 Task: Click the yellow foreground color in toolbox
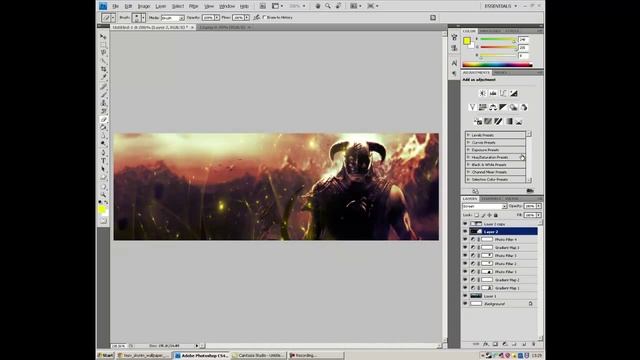[x=102, y=209]
